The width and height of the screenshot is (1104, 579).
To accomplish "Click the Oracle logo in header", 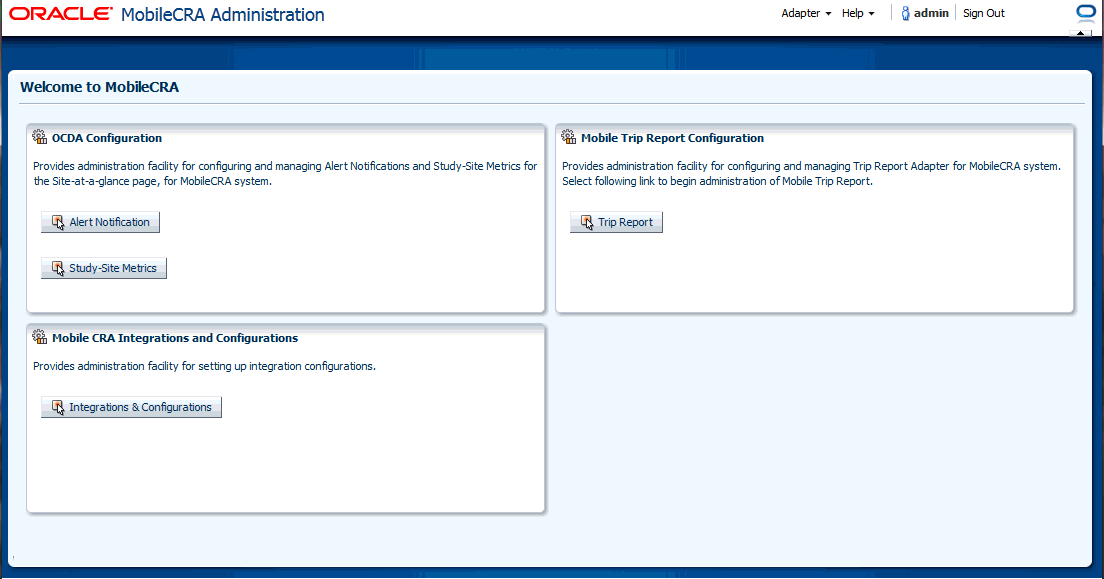I will pyautogui.click(x=61, y=14).
